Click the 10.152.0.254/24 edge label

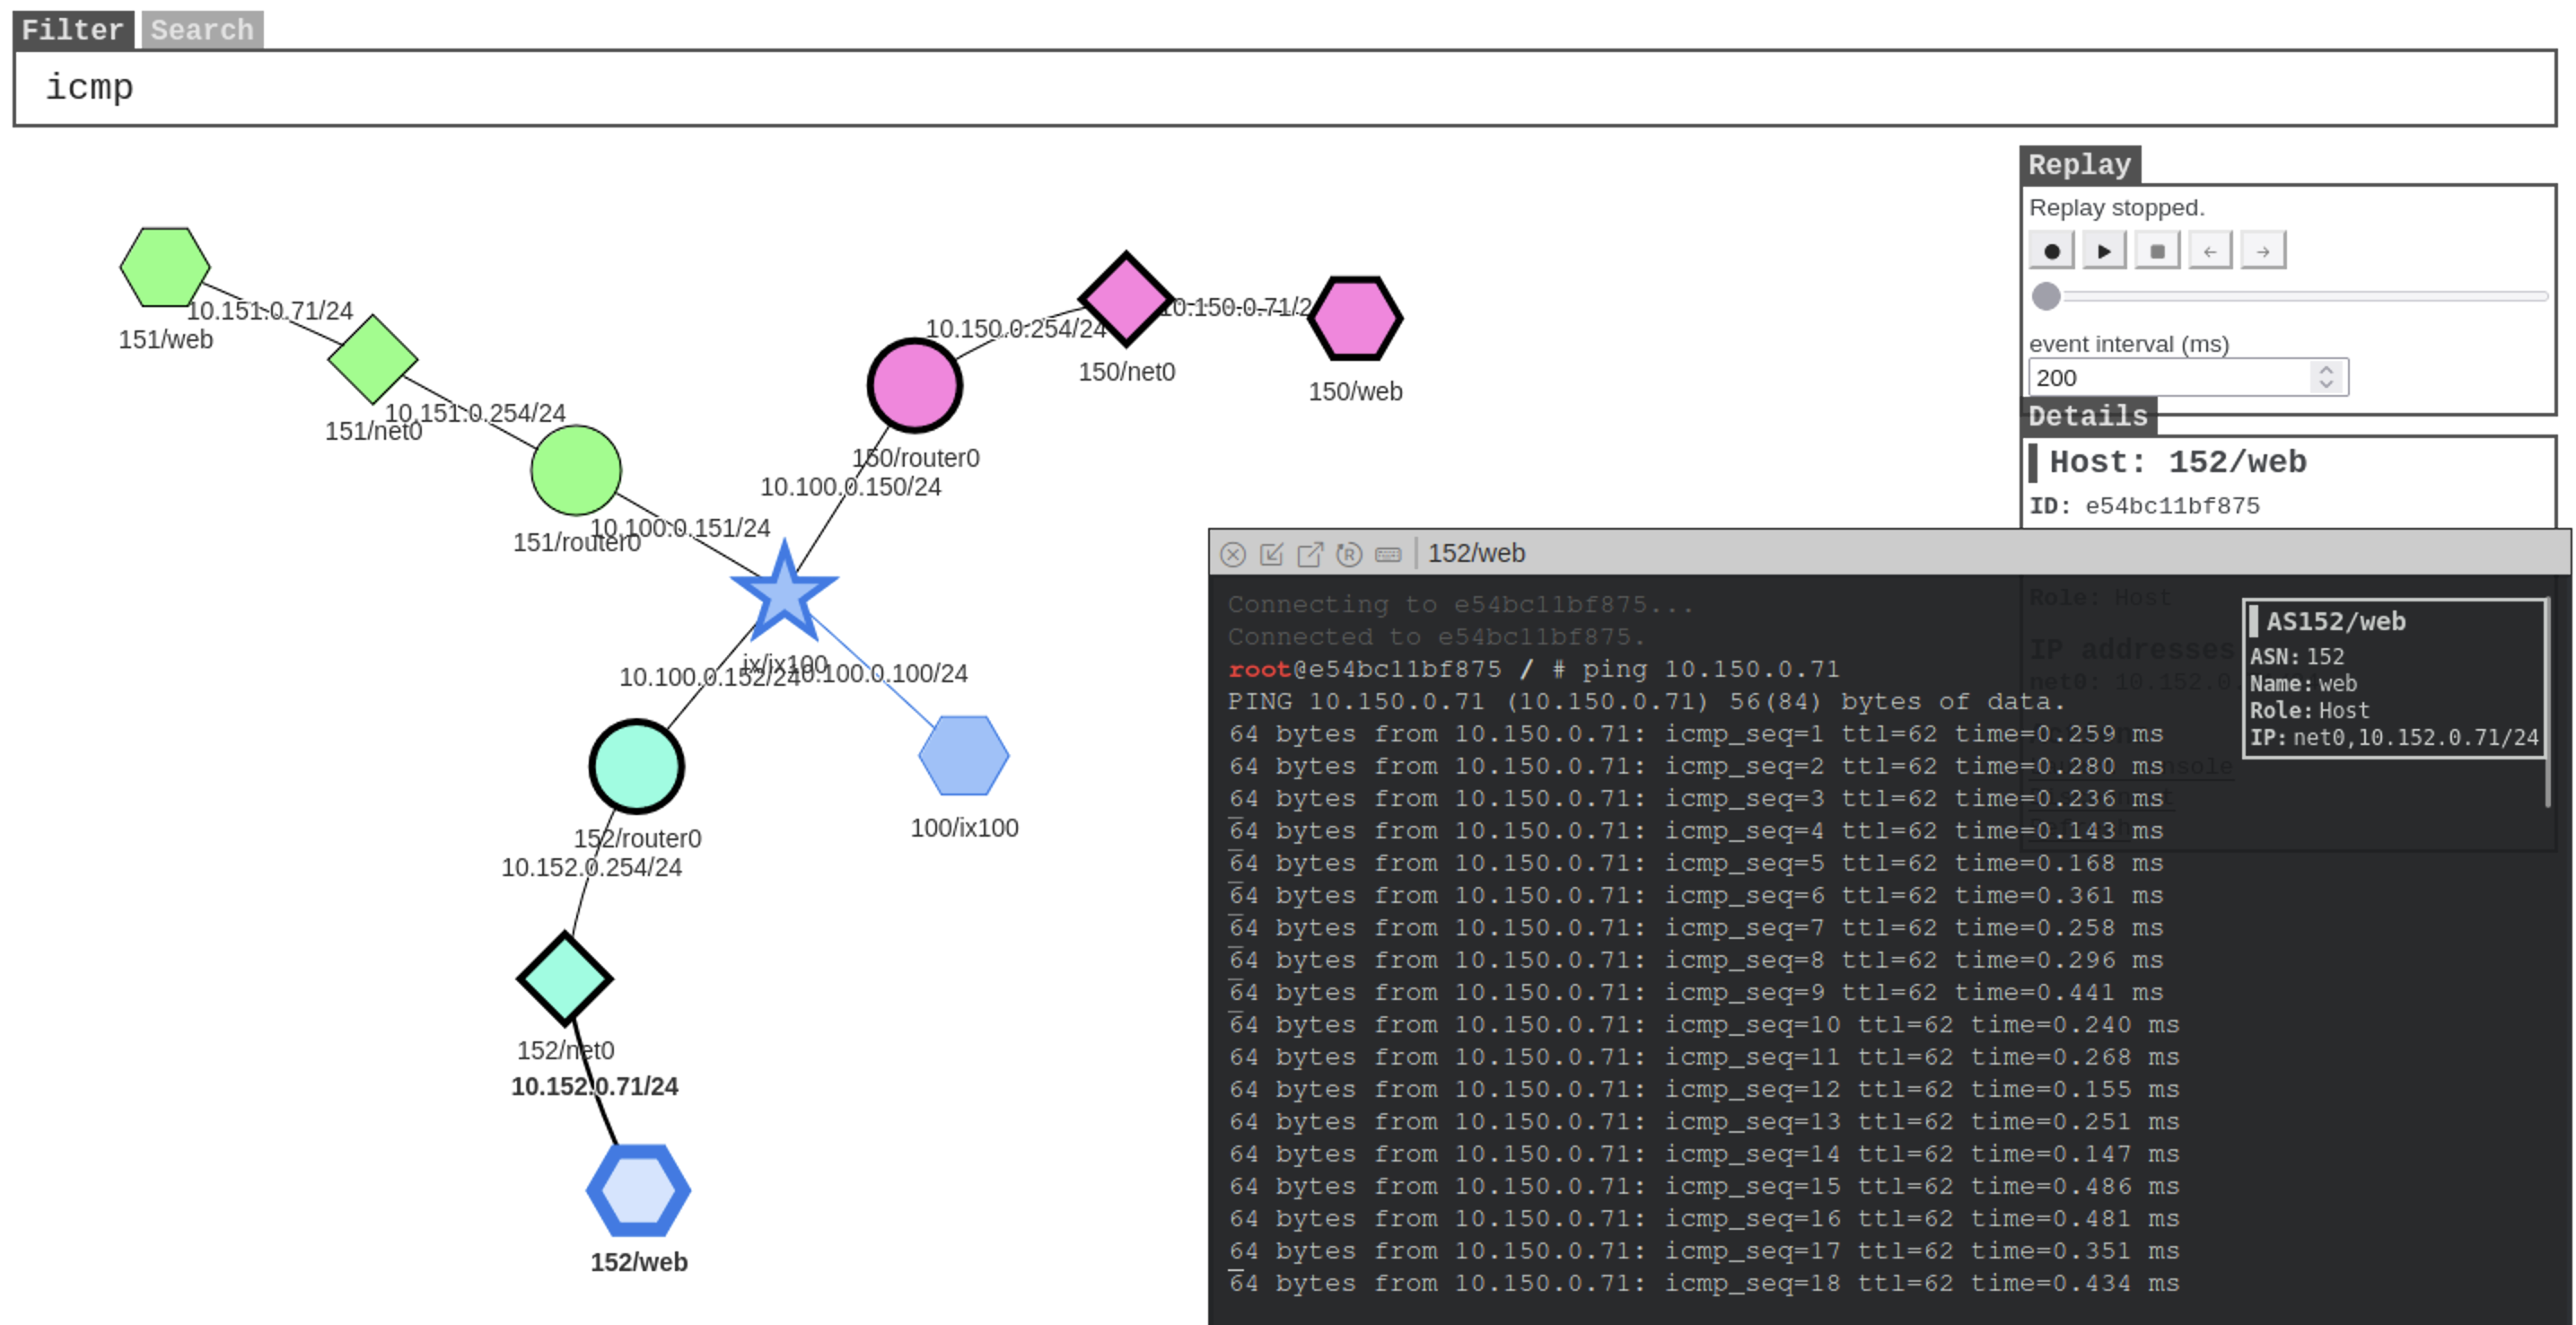tap(591, 867)
